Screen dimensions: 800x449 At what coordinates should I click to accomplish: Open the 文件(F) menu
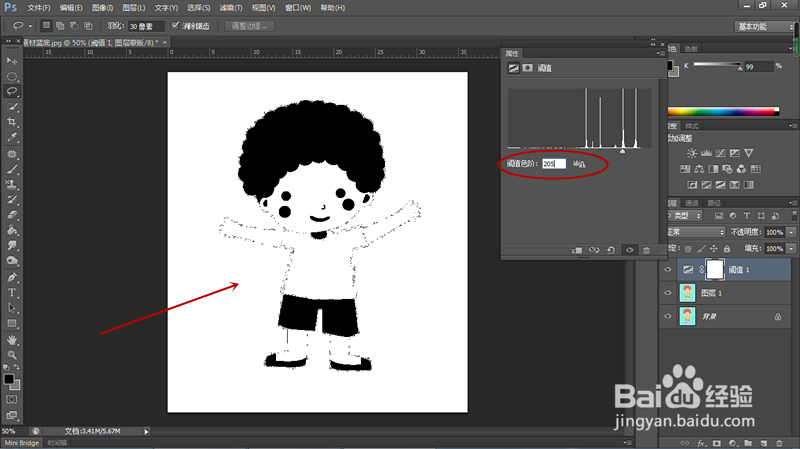pyautogui.click(x=39, y=8)
